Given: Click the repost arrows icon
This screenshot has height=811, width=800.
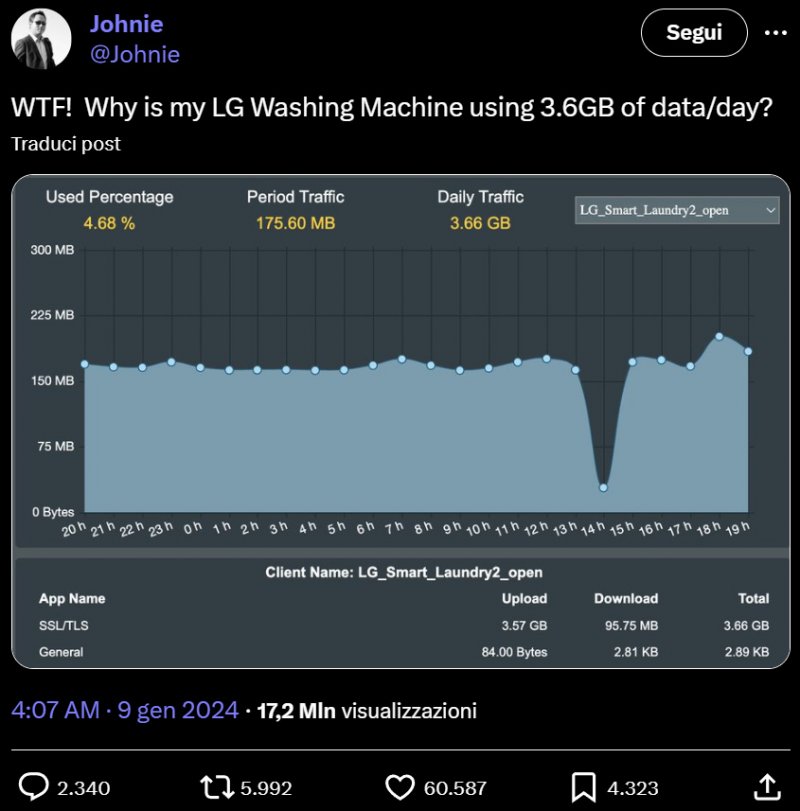Looking at the screenshot, I should 217,785.
